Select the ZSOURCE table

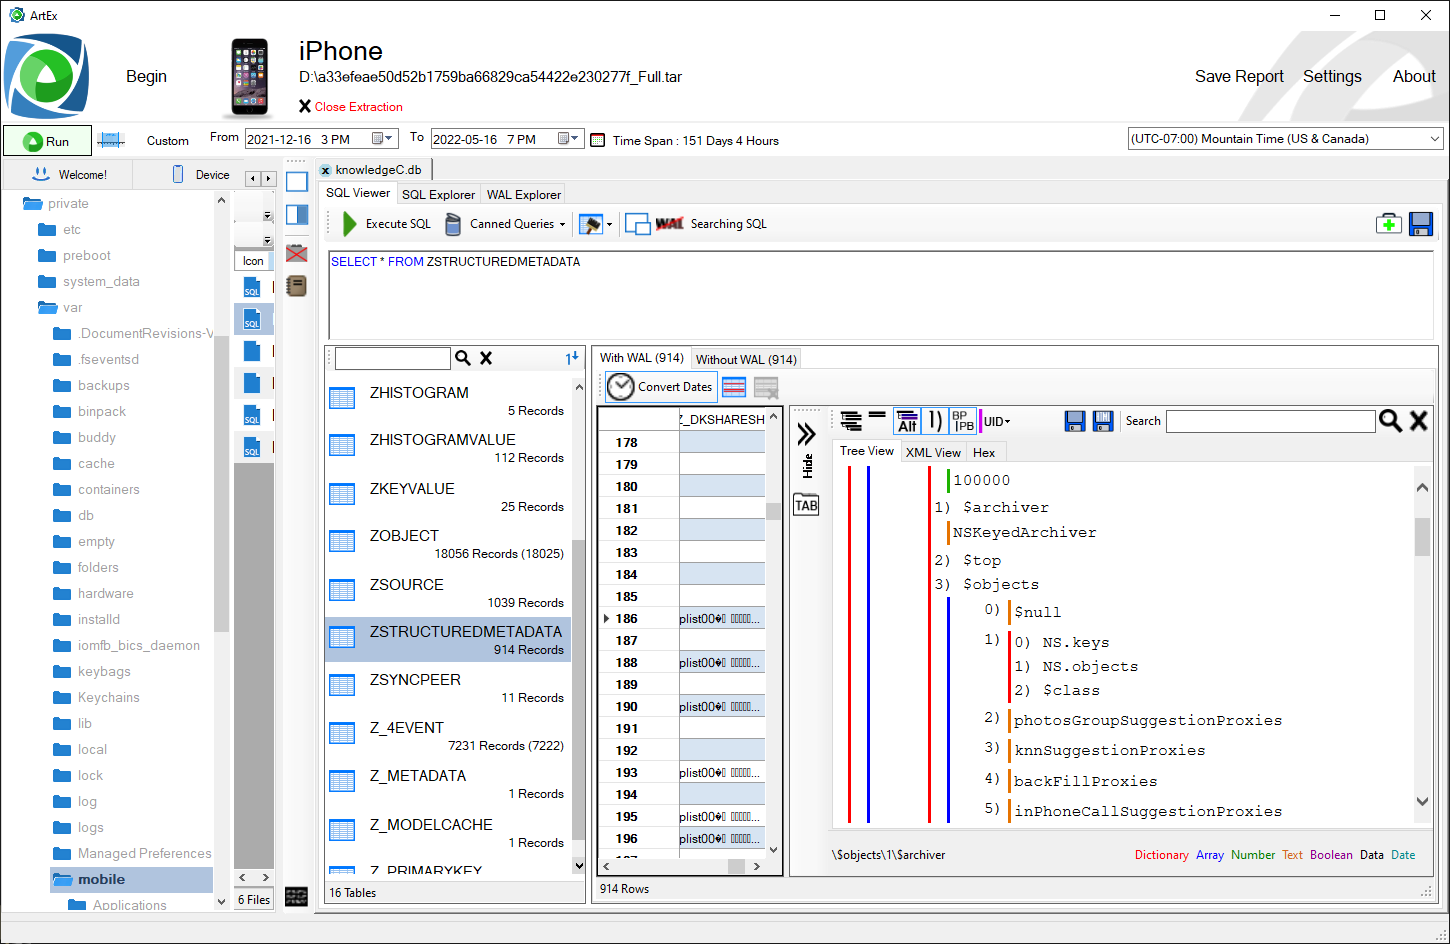pyautogui.click(x=448, y=592)
